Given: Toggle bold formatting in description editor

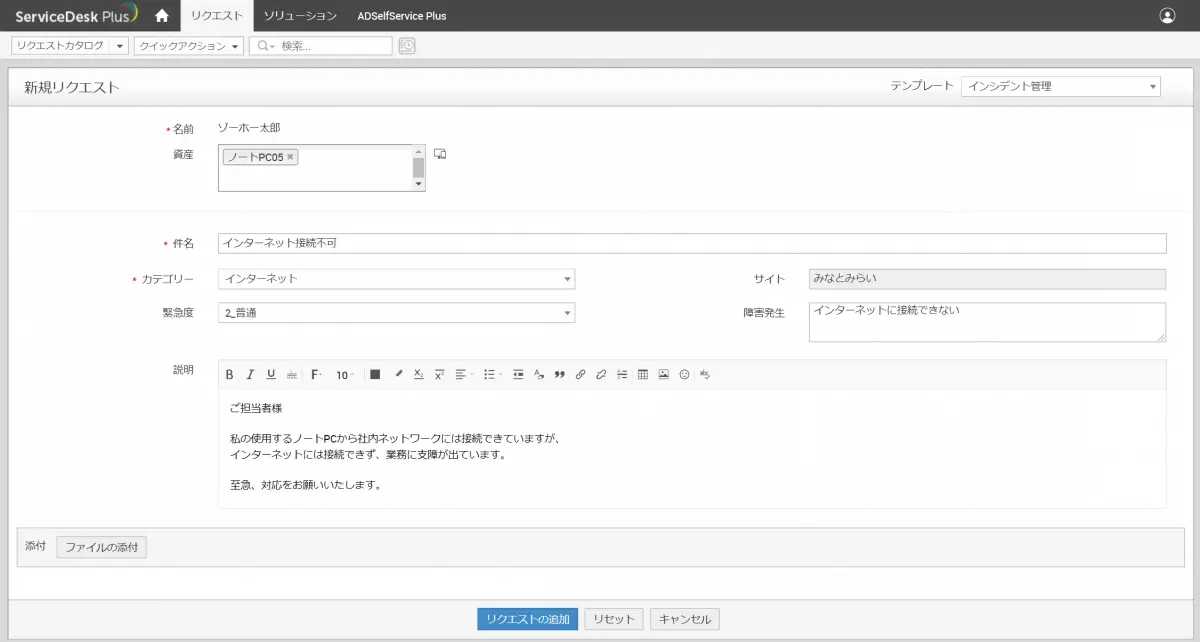Looking at the screenshot, I should coord(229,375).
